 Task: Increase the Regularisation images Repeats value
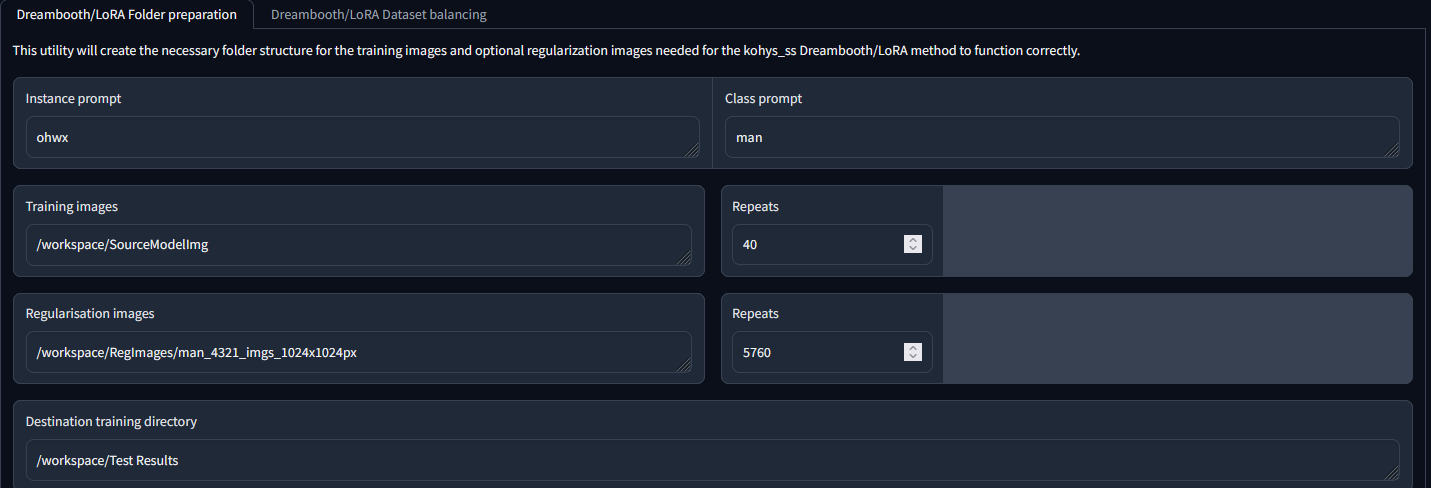[x=912, y=347]
